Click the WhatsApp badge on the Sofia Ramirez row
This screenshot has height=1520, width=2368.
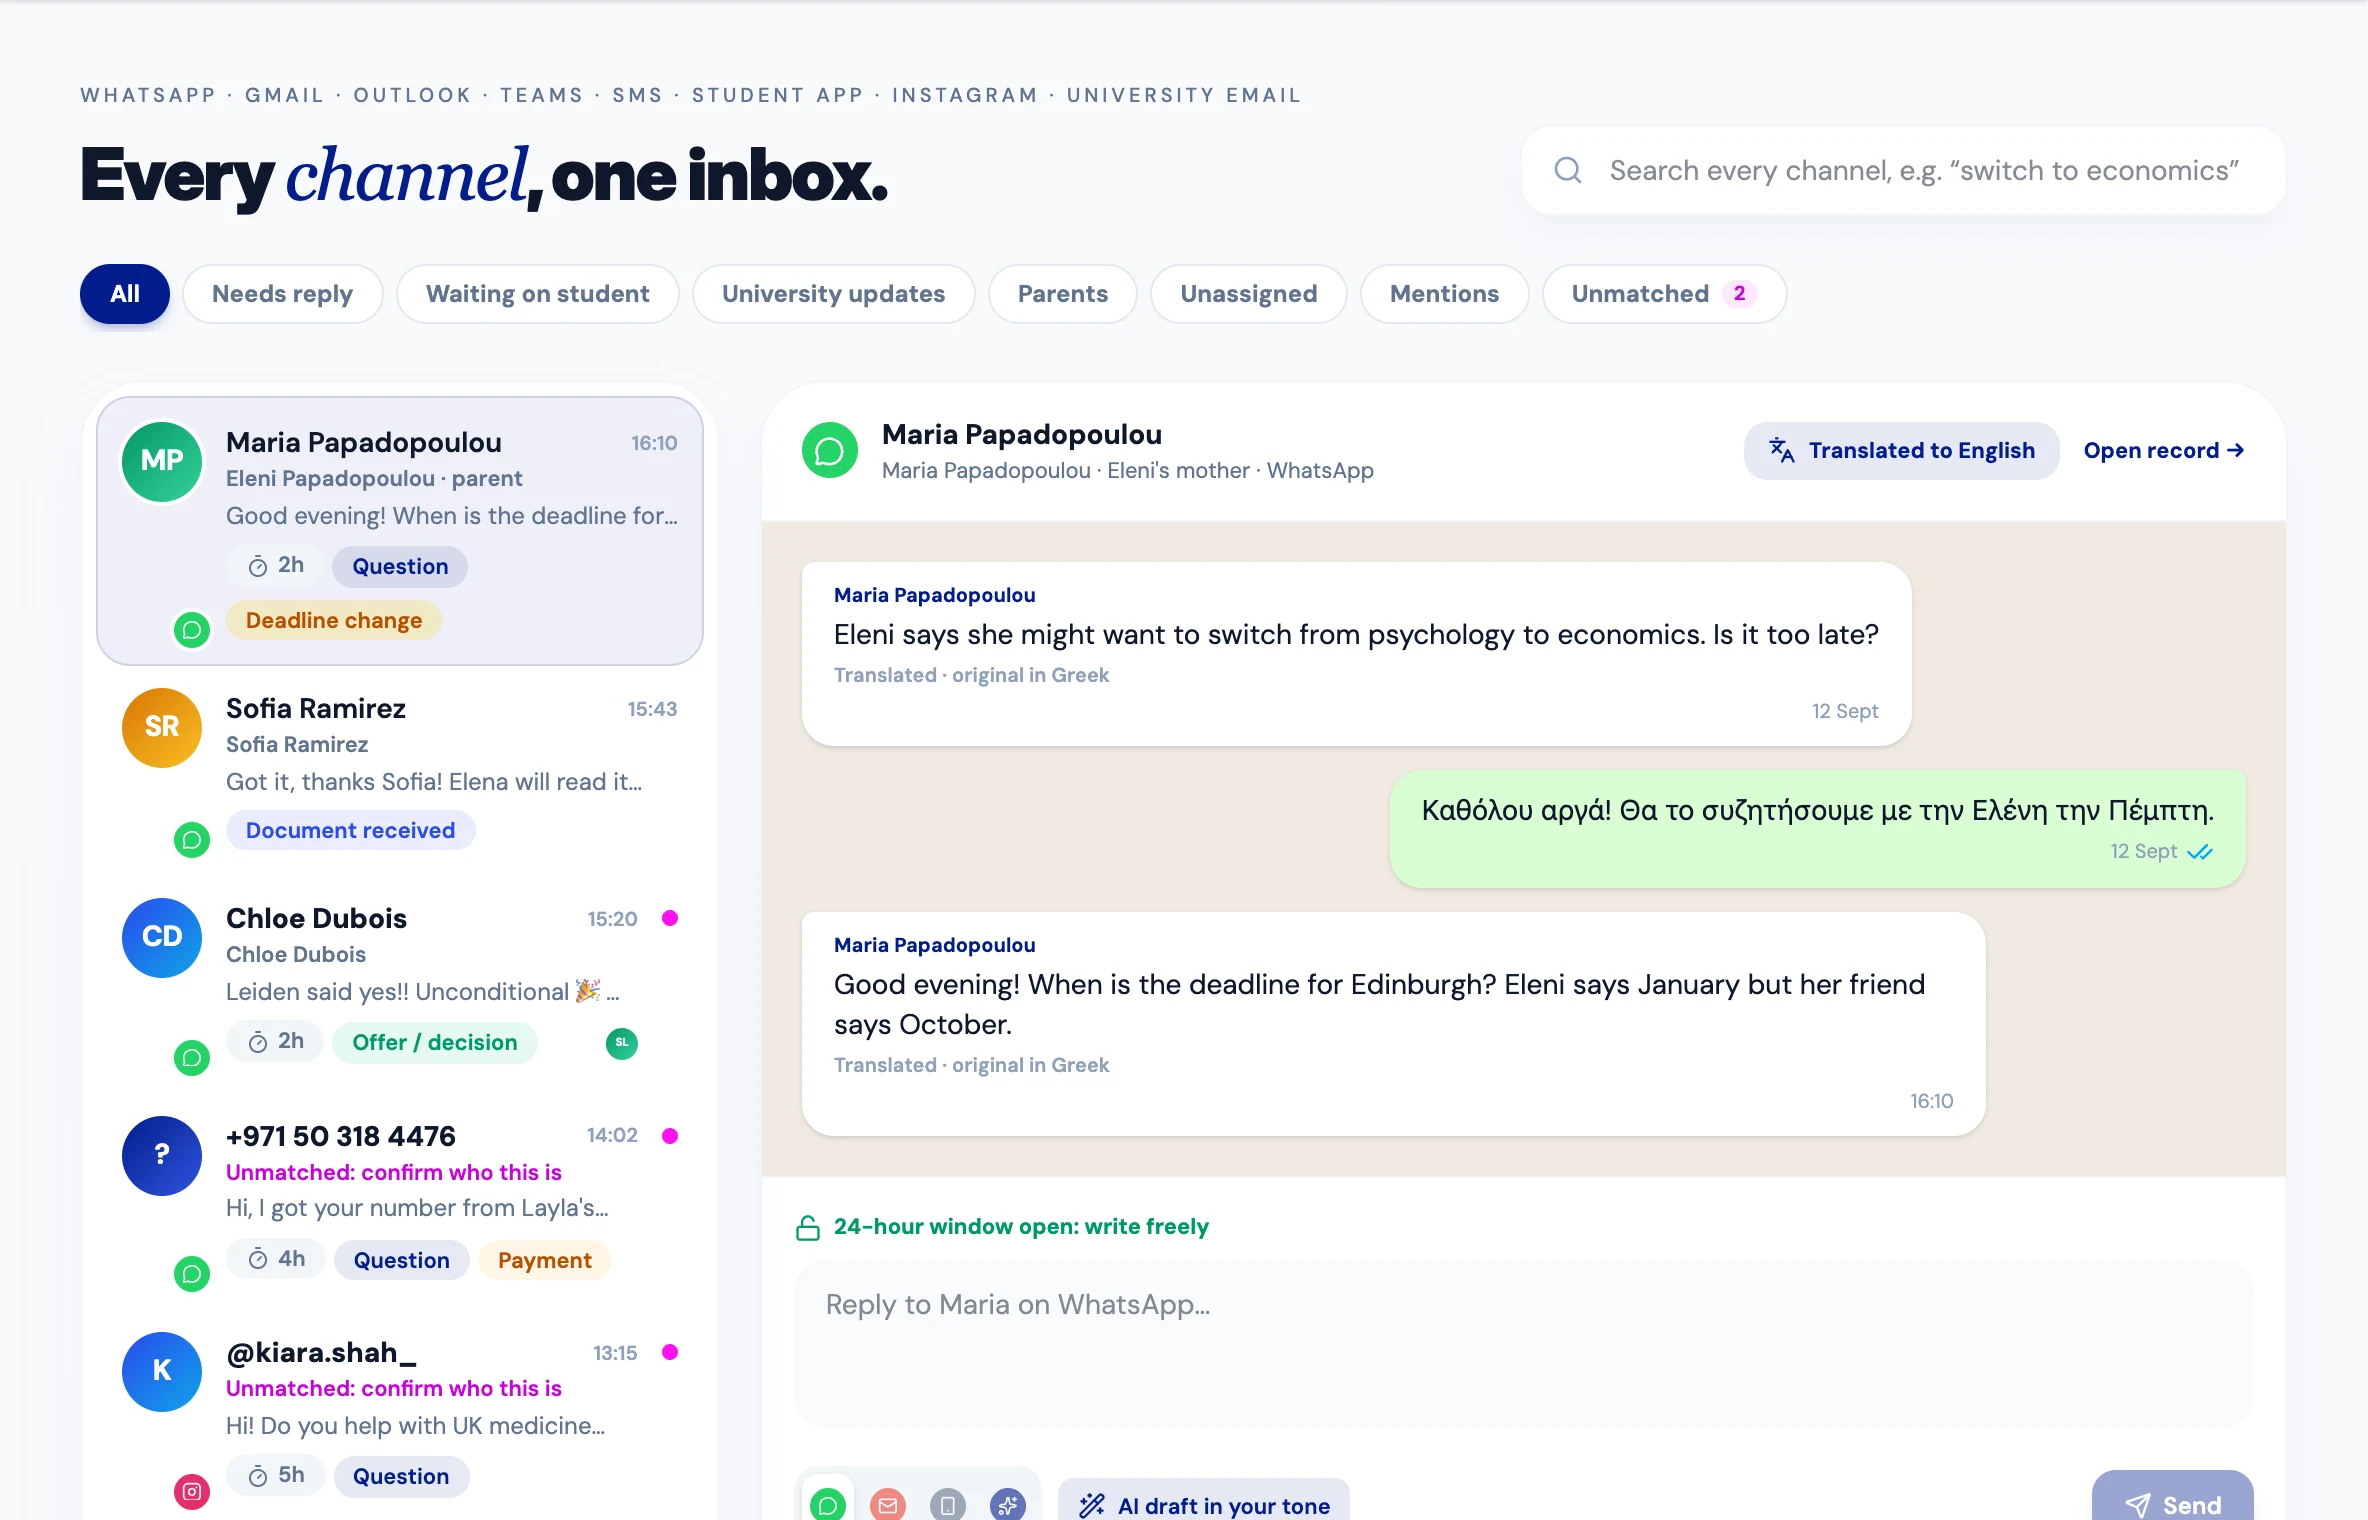click(x=192, y=840)
